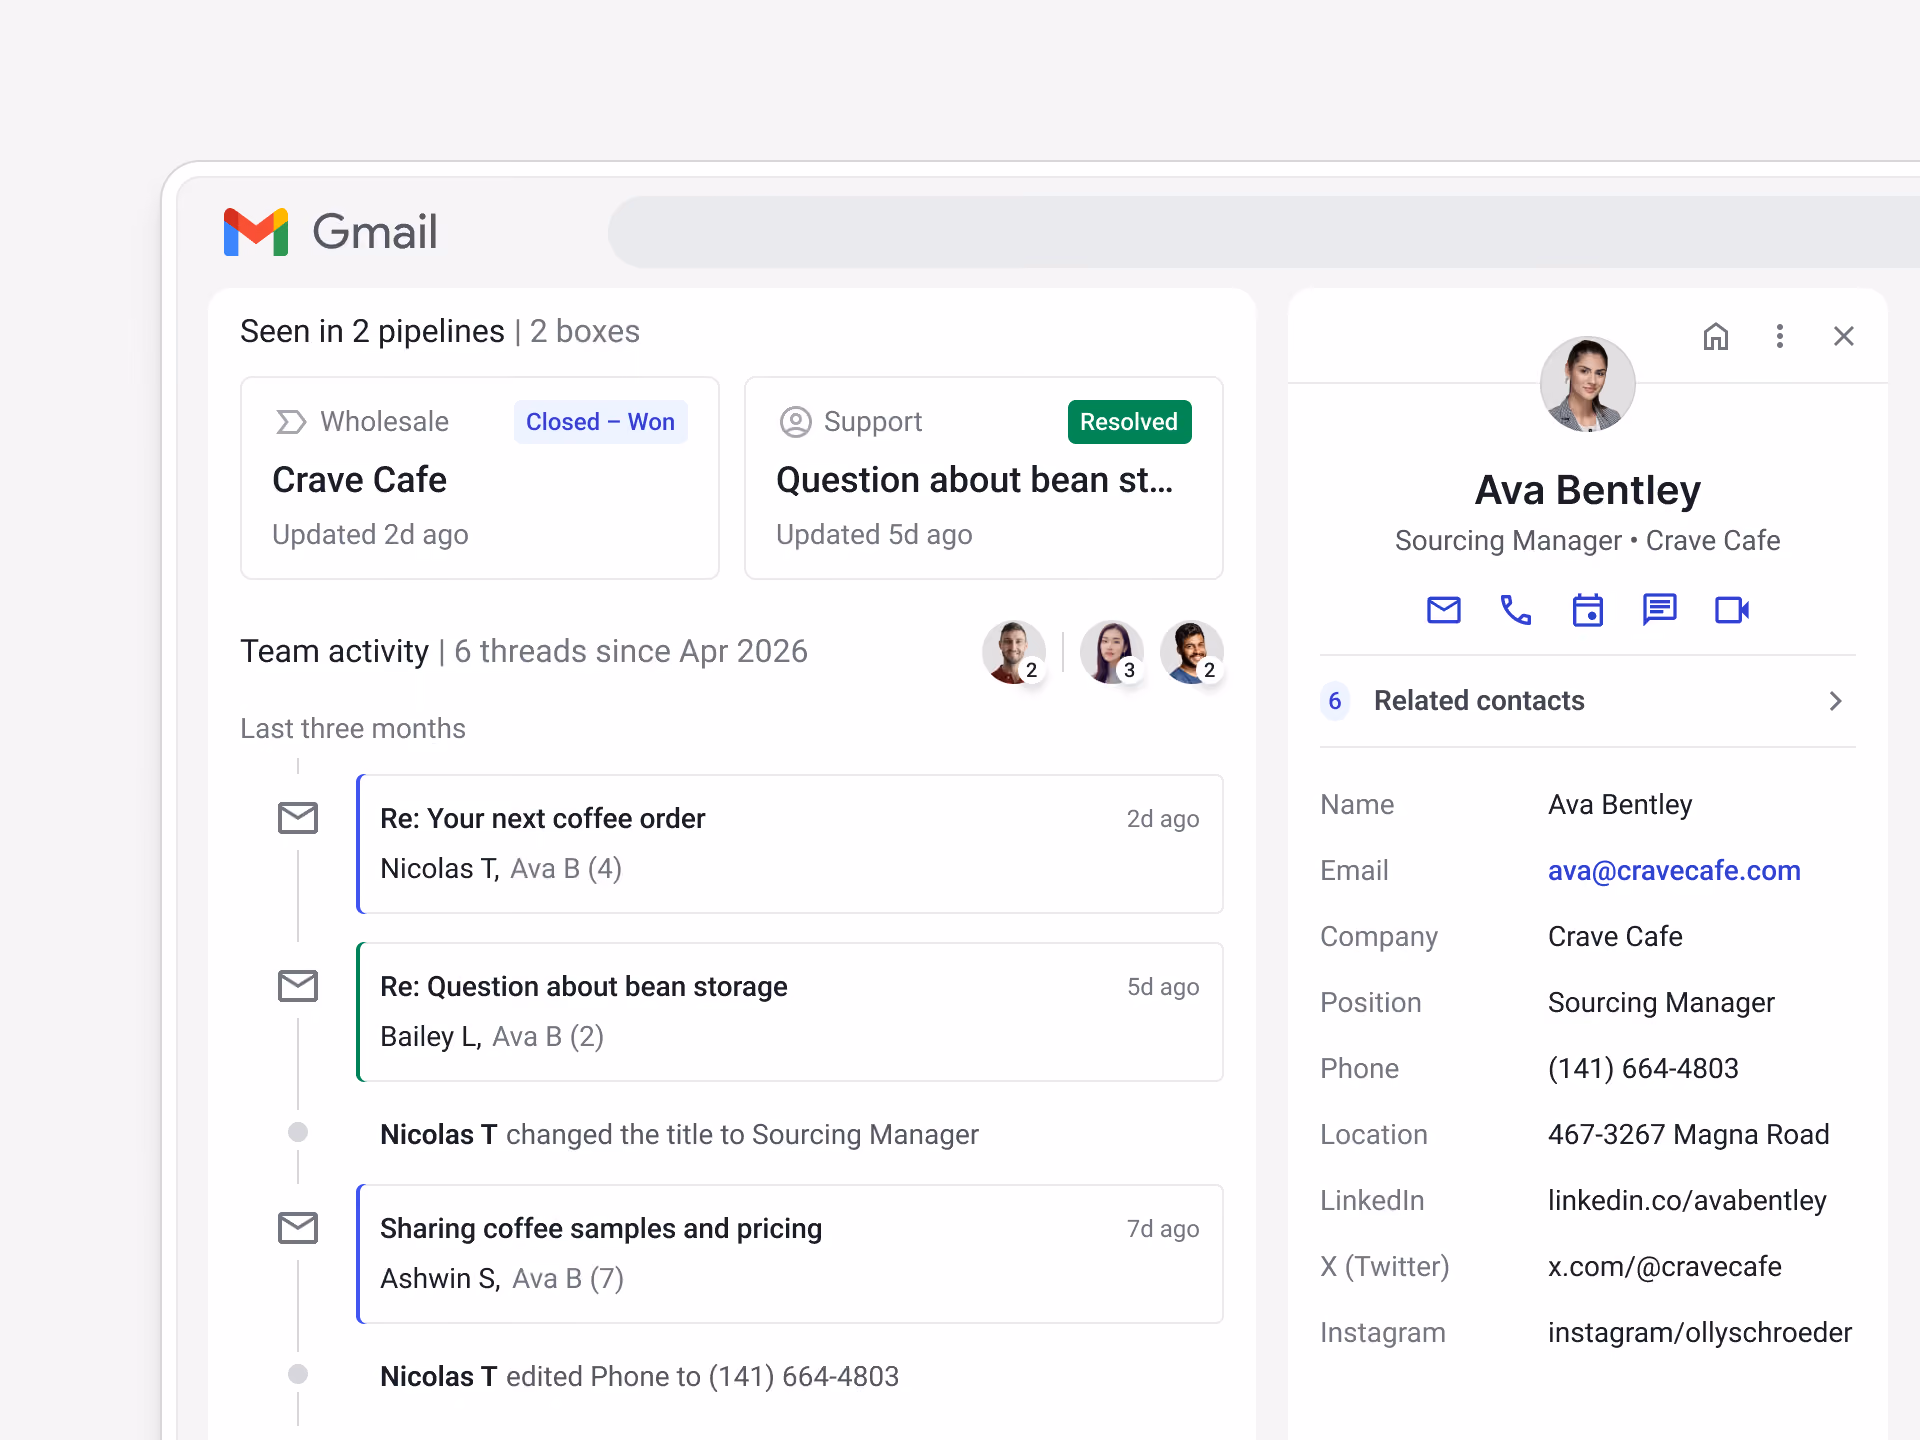This screenshot has width=1920, height=1440.
Task: Open thread Re: Your next coffee order
Action: pos(790,844)
